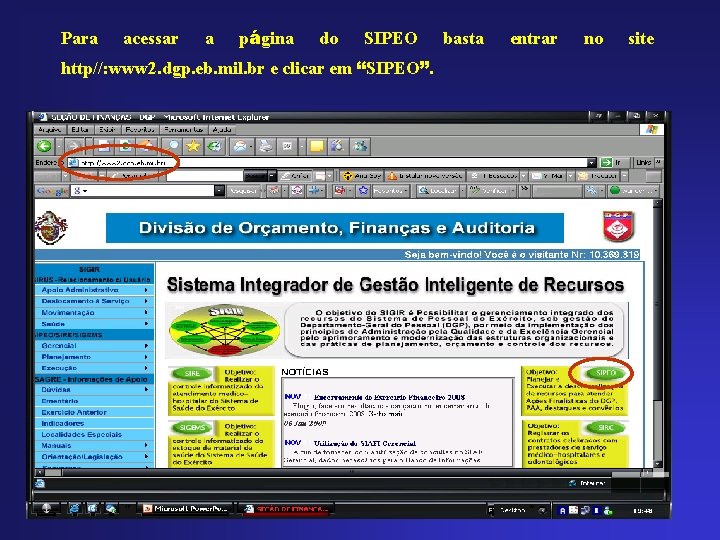The height and width of the screenshot is (540, 720).
Task: Open the Arquivo menu
Action: pos(50,130)
